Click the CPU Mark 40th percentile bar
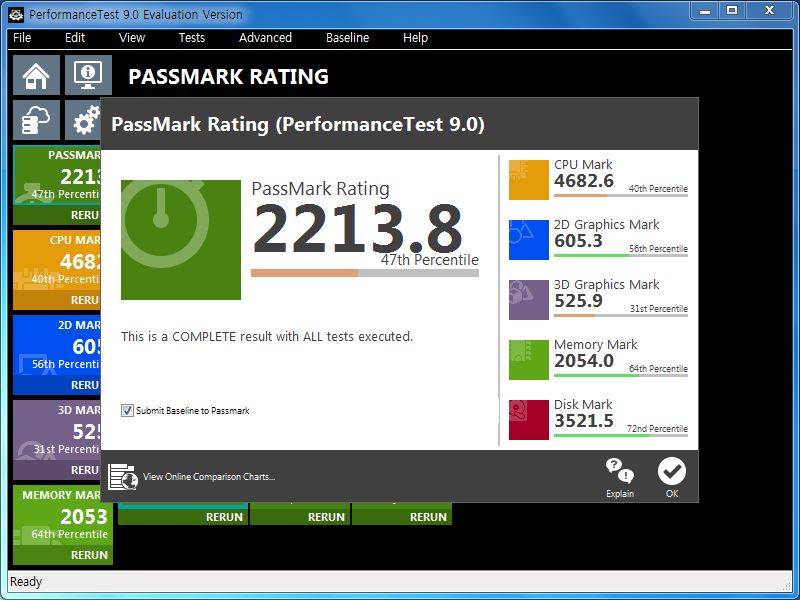Viewport: 800px width, 600px height. tap(621, 195)
